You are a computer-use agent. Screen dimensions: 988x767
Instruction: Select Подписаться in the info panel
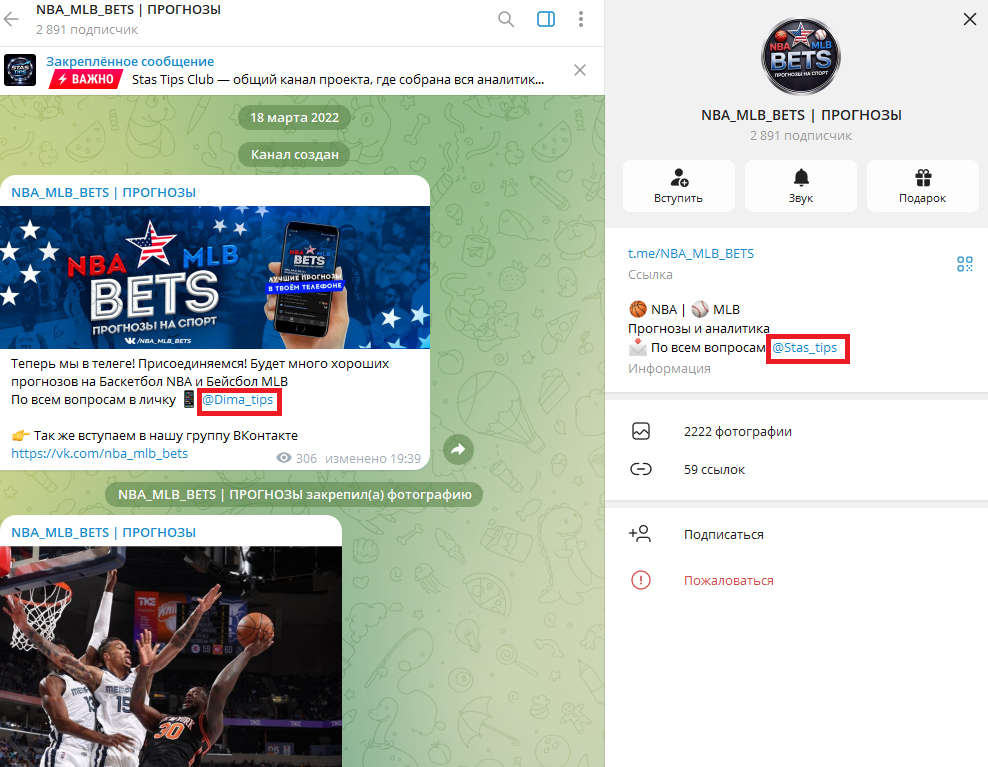(796, 534)
